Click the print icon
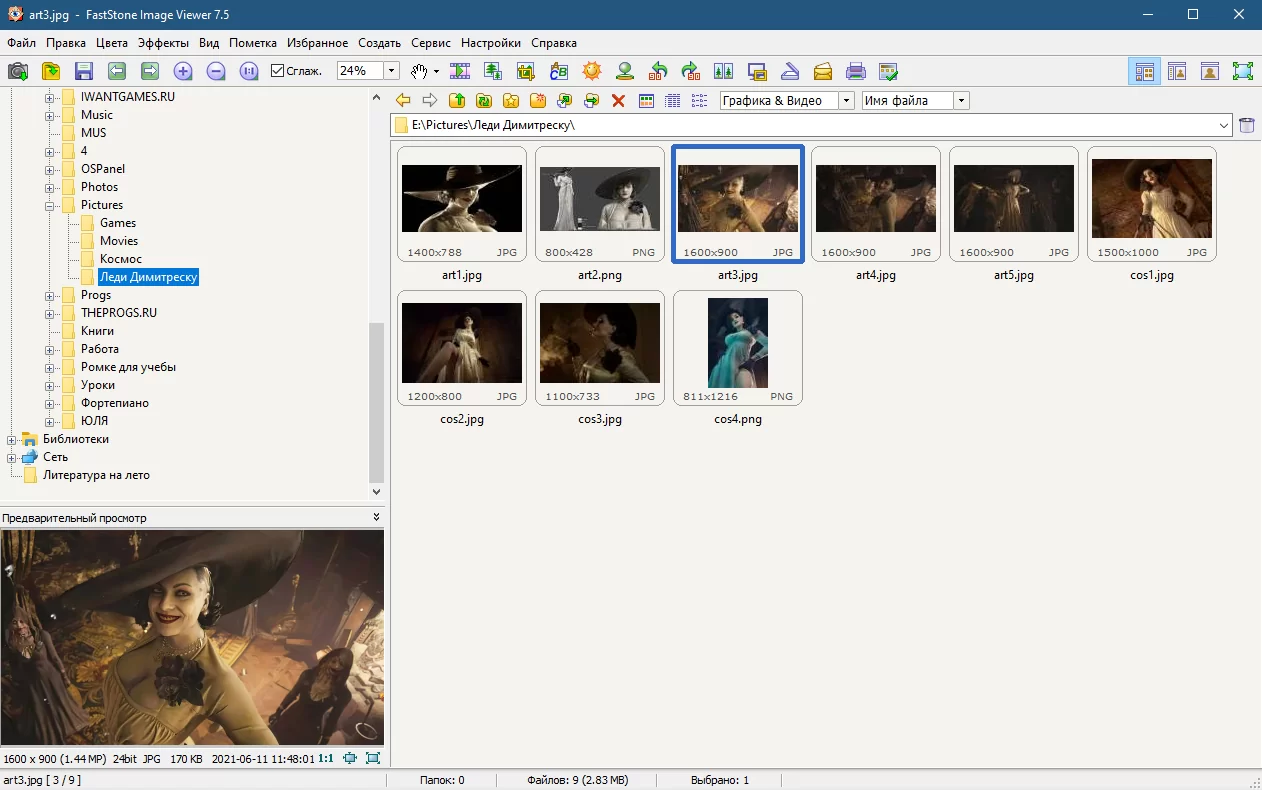Viewport: 1262px width, 790px height. tap(856, 71)
